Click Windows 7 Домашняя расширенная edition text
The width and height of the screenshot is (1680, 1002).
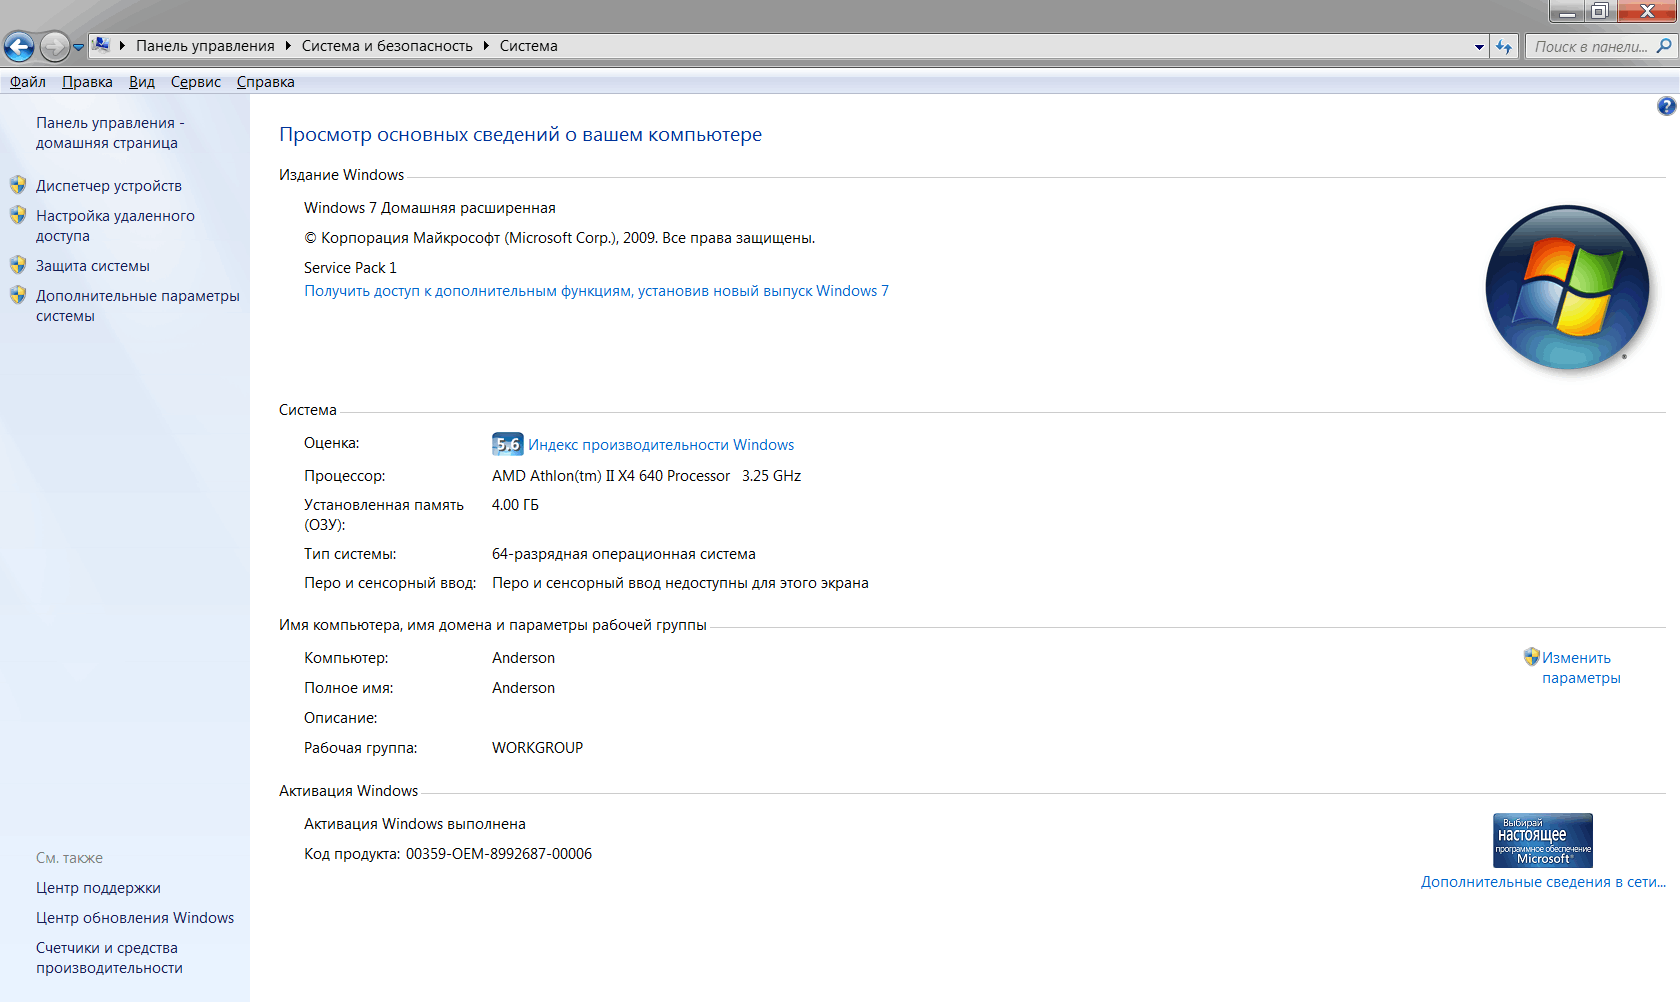point(430,208)
